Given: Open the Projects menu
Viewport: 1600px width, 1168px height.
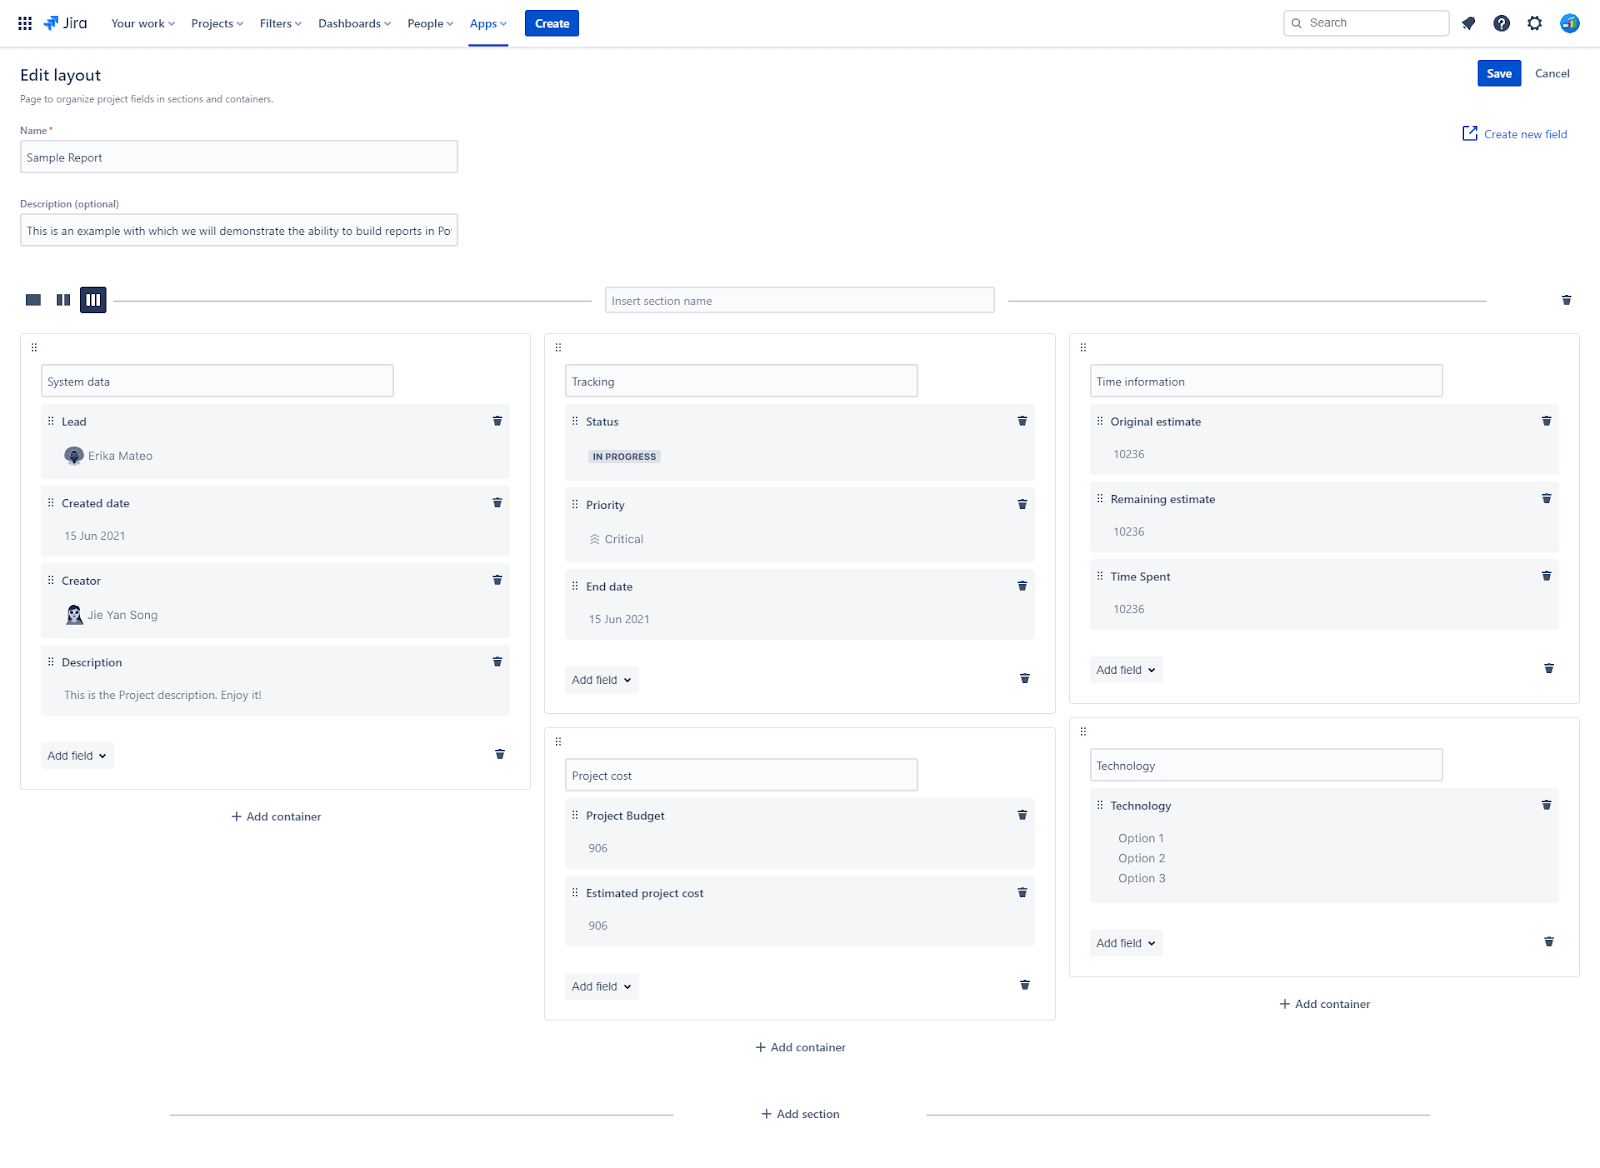Looking at the screenshot, I should point(215,23).
